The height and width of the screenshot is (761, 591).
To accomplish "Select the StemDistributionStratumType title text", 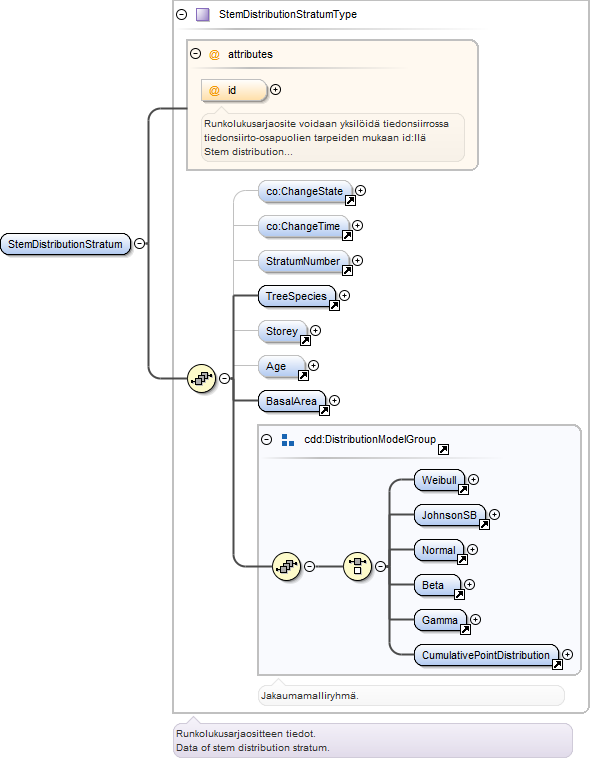I will pyautogui.click(x=288, y=15).
